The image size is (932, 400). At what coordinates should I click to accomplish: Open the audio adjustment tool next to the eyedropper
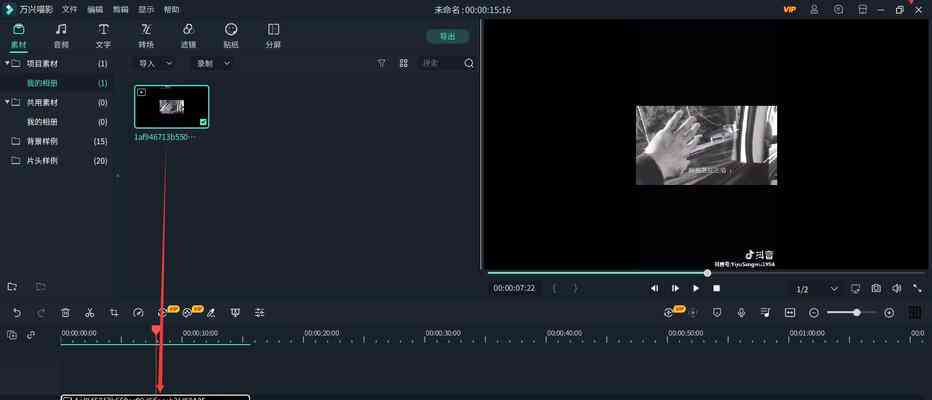tap(235, 313)
